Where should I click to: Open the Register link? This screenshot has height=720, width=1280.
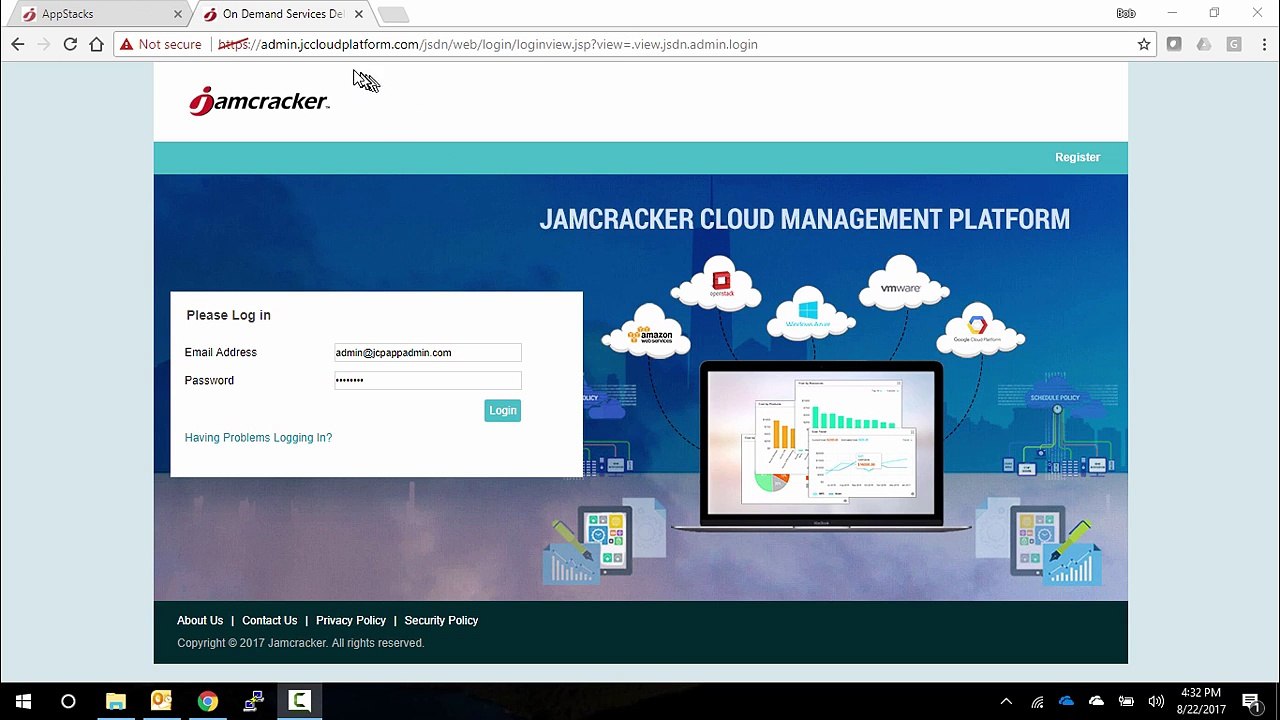1077,157
